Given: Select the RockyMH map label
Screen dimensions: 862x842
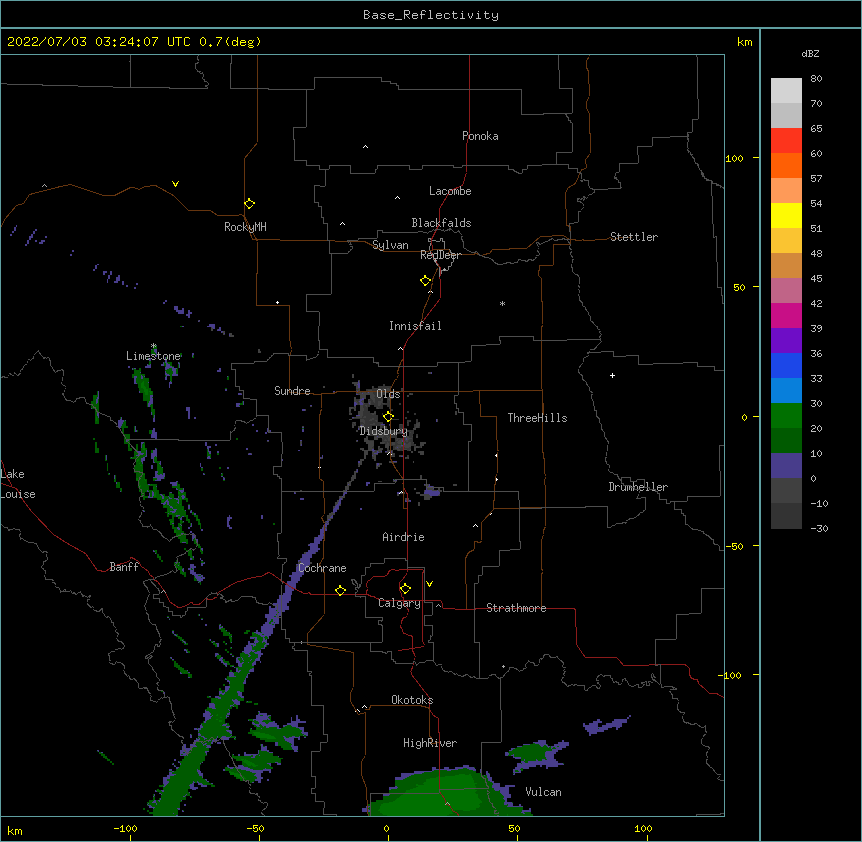Looking at the screenshot, I should (245, 227).
